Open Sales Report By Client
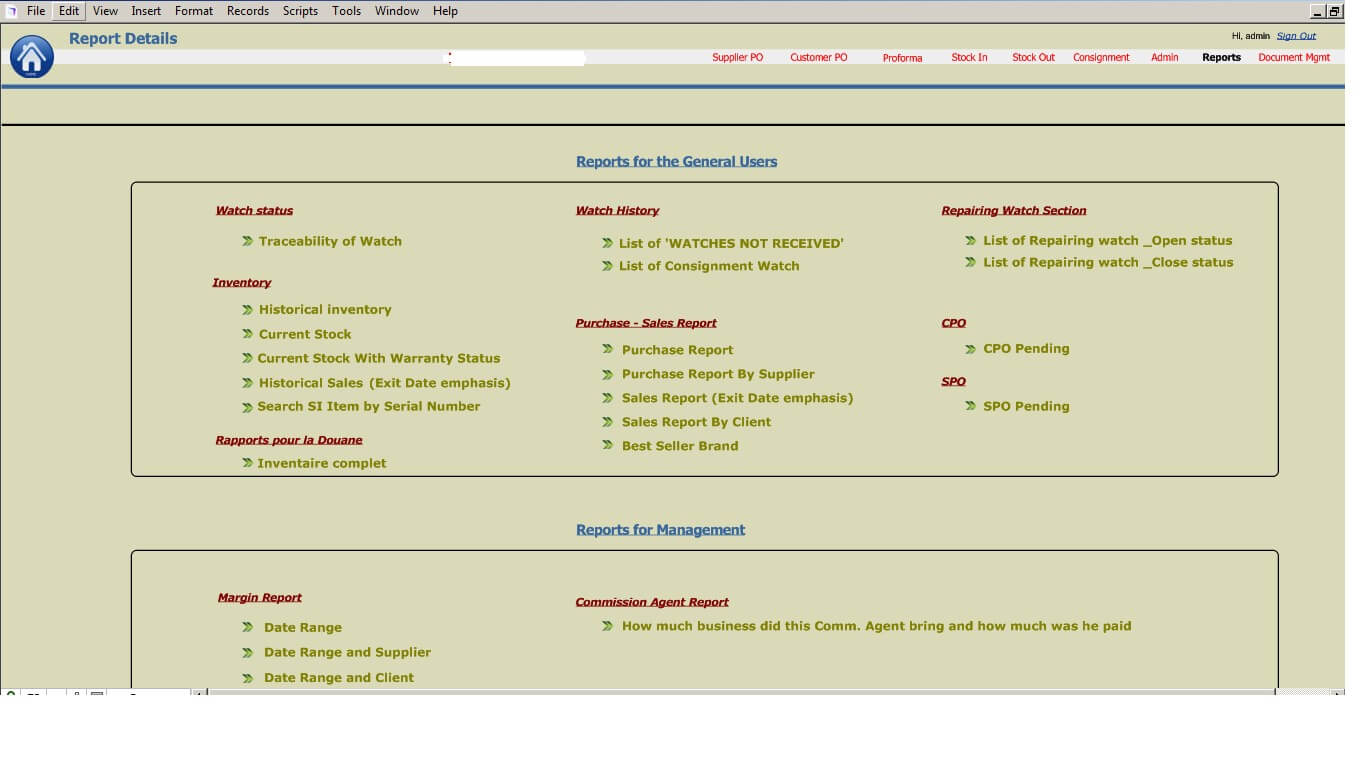Viewport: 1366px width, 768px height. pos(696,422)
